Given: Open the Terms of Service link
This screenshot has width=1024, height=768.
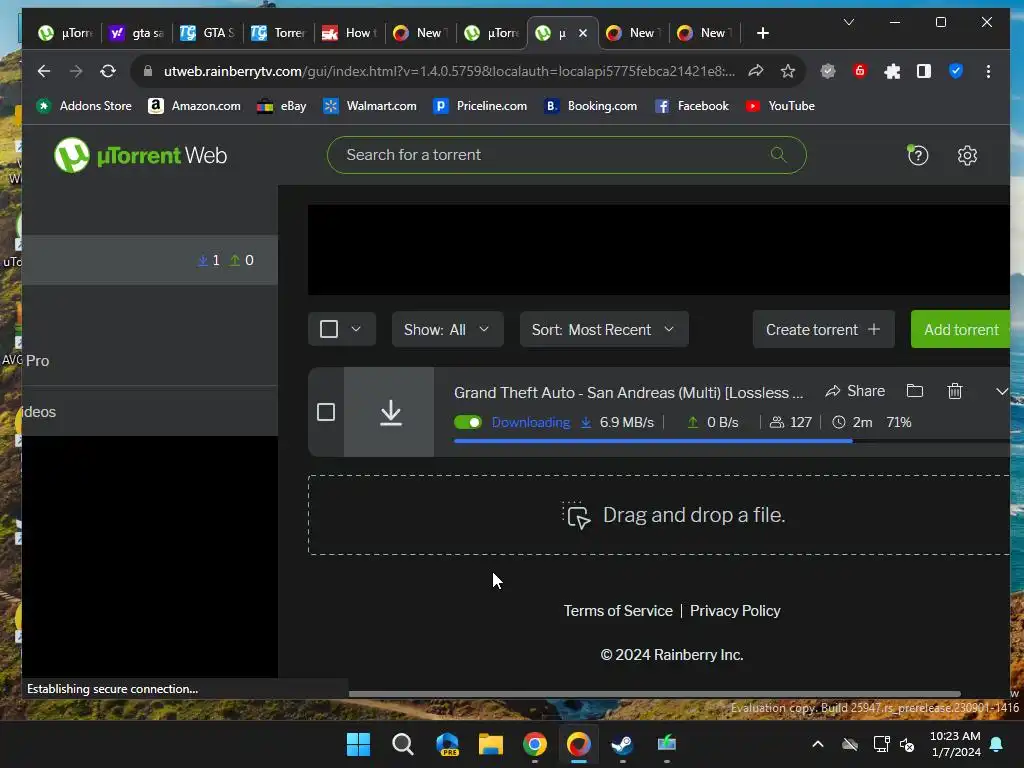Looking at the screenshot, I should (618, 611).
